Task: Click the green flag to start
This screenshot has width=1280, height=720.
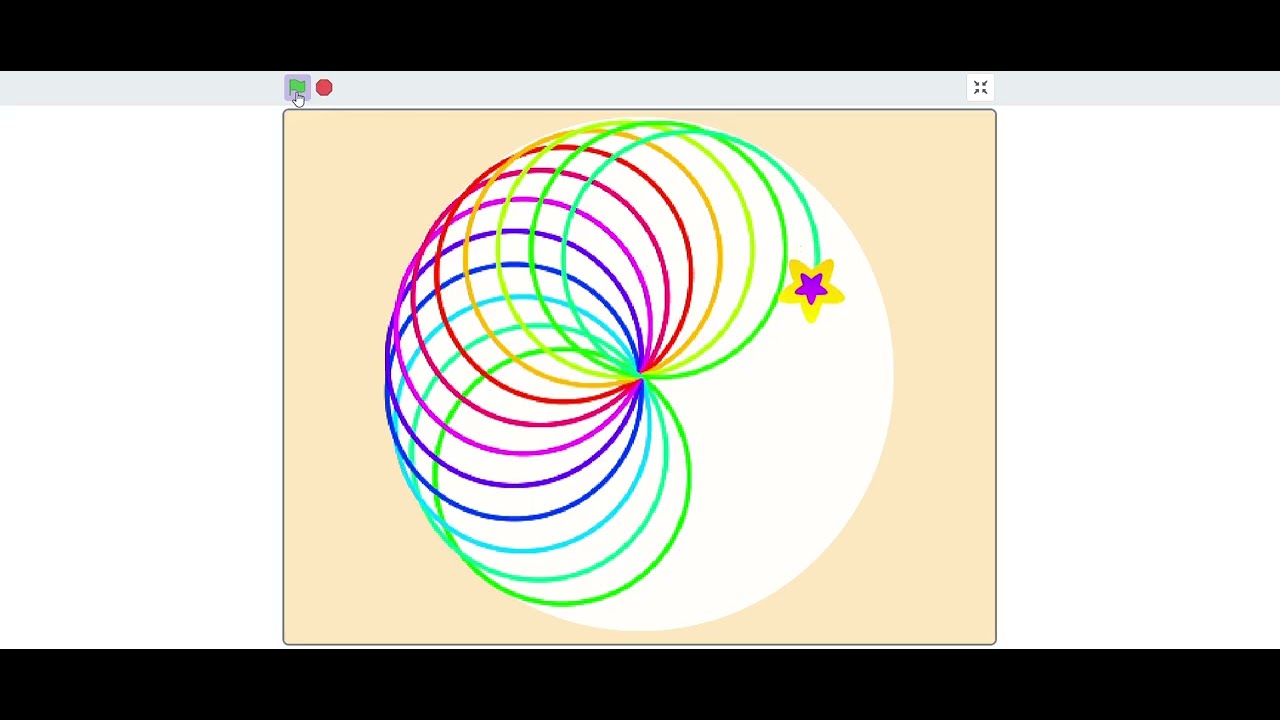Action: [297, 88]
